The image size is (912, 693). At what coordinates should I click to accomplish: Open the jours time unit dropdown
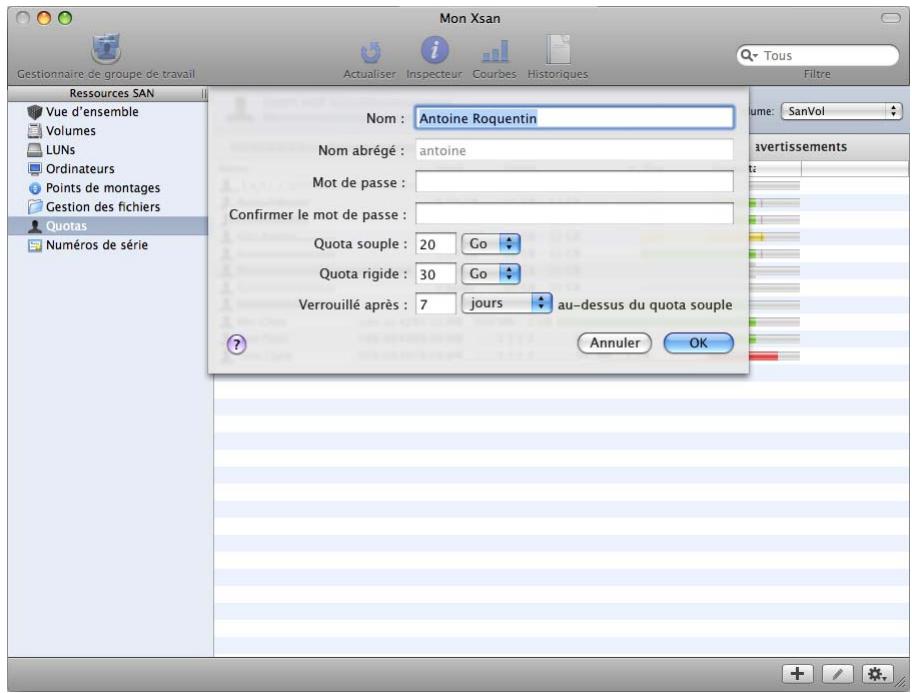click(507, 303)
